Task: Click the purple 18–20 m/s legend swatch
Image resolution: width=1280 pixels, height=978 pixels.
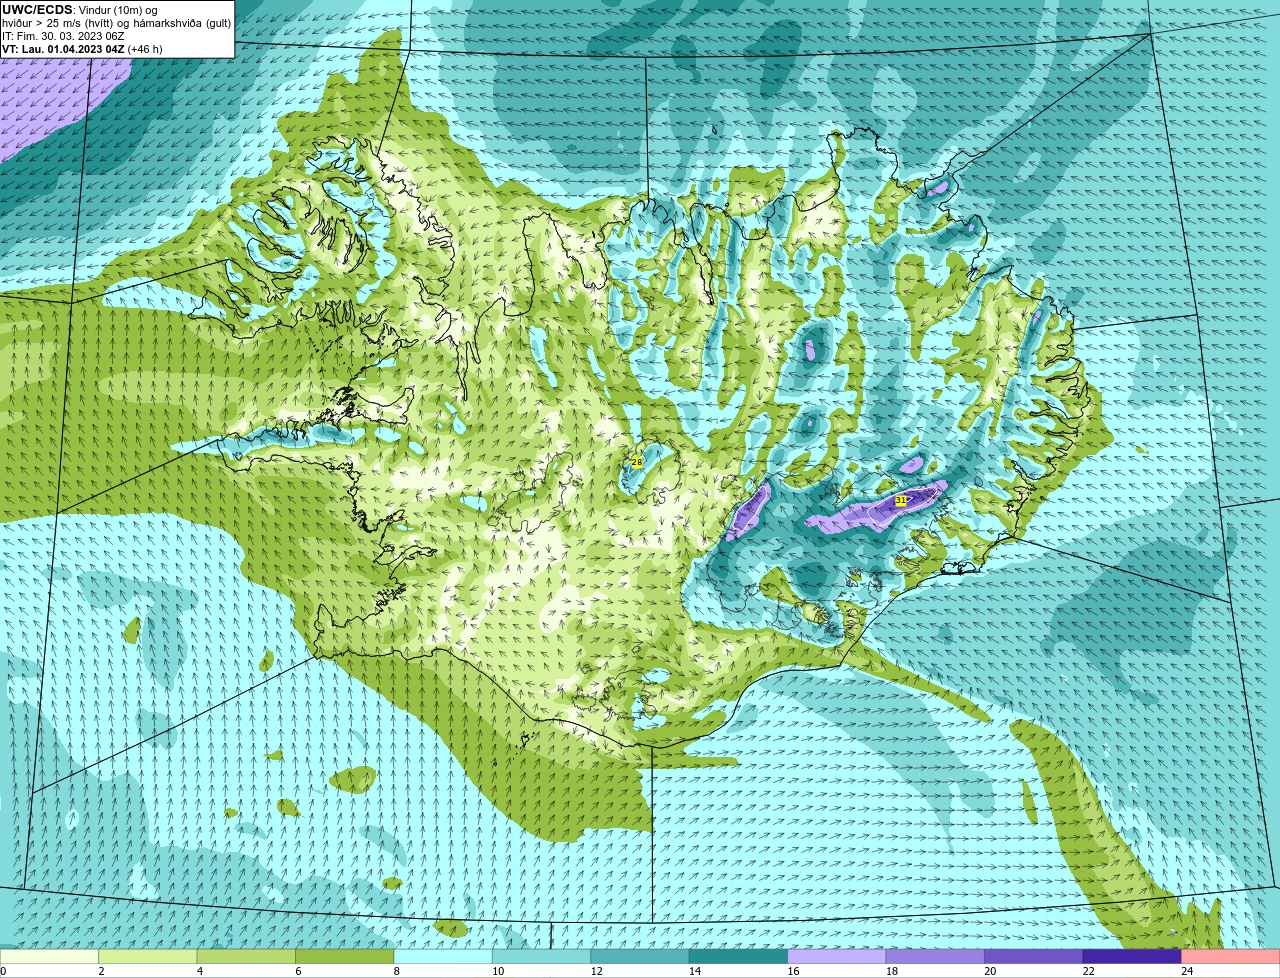Action: click(936, 956)
